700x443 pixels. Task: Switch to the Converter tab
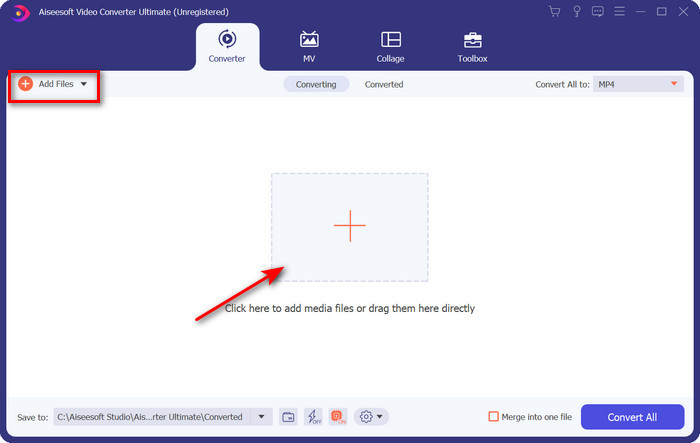click(227, 47)
